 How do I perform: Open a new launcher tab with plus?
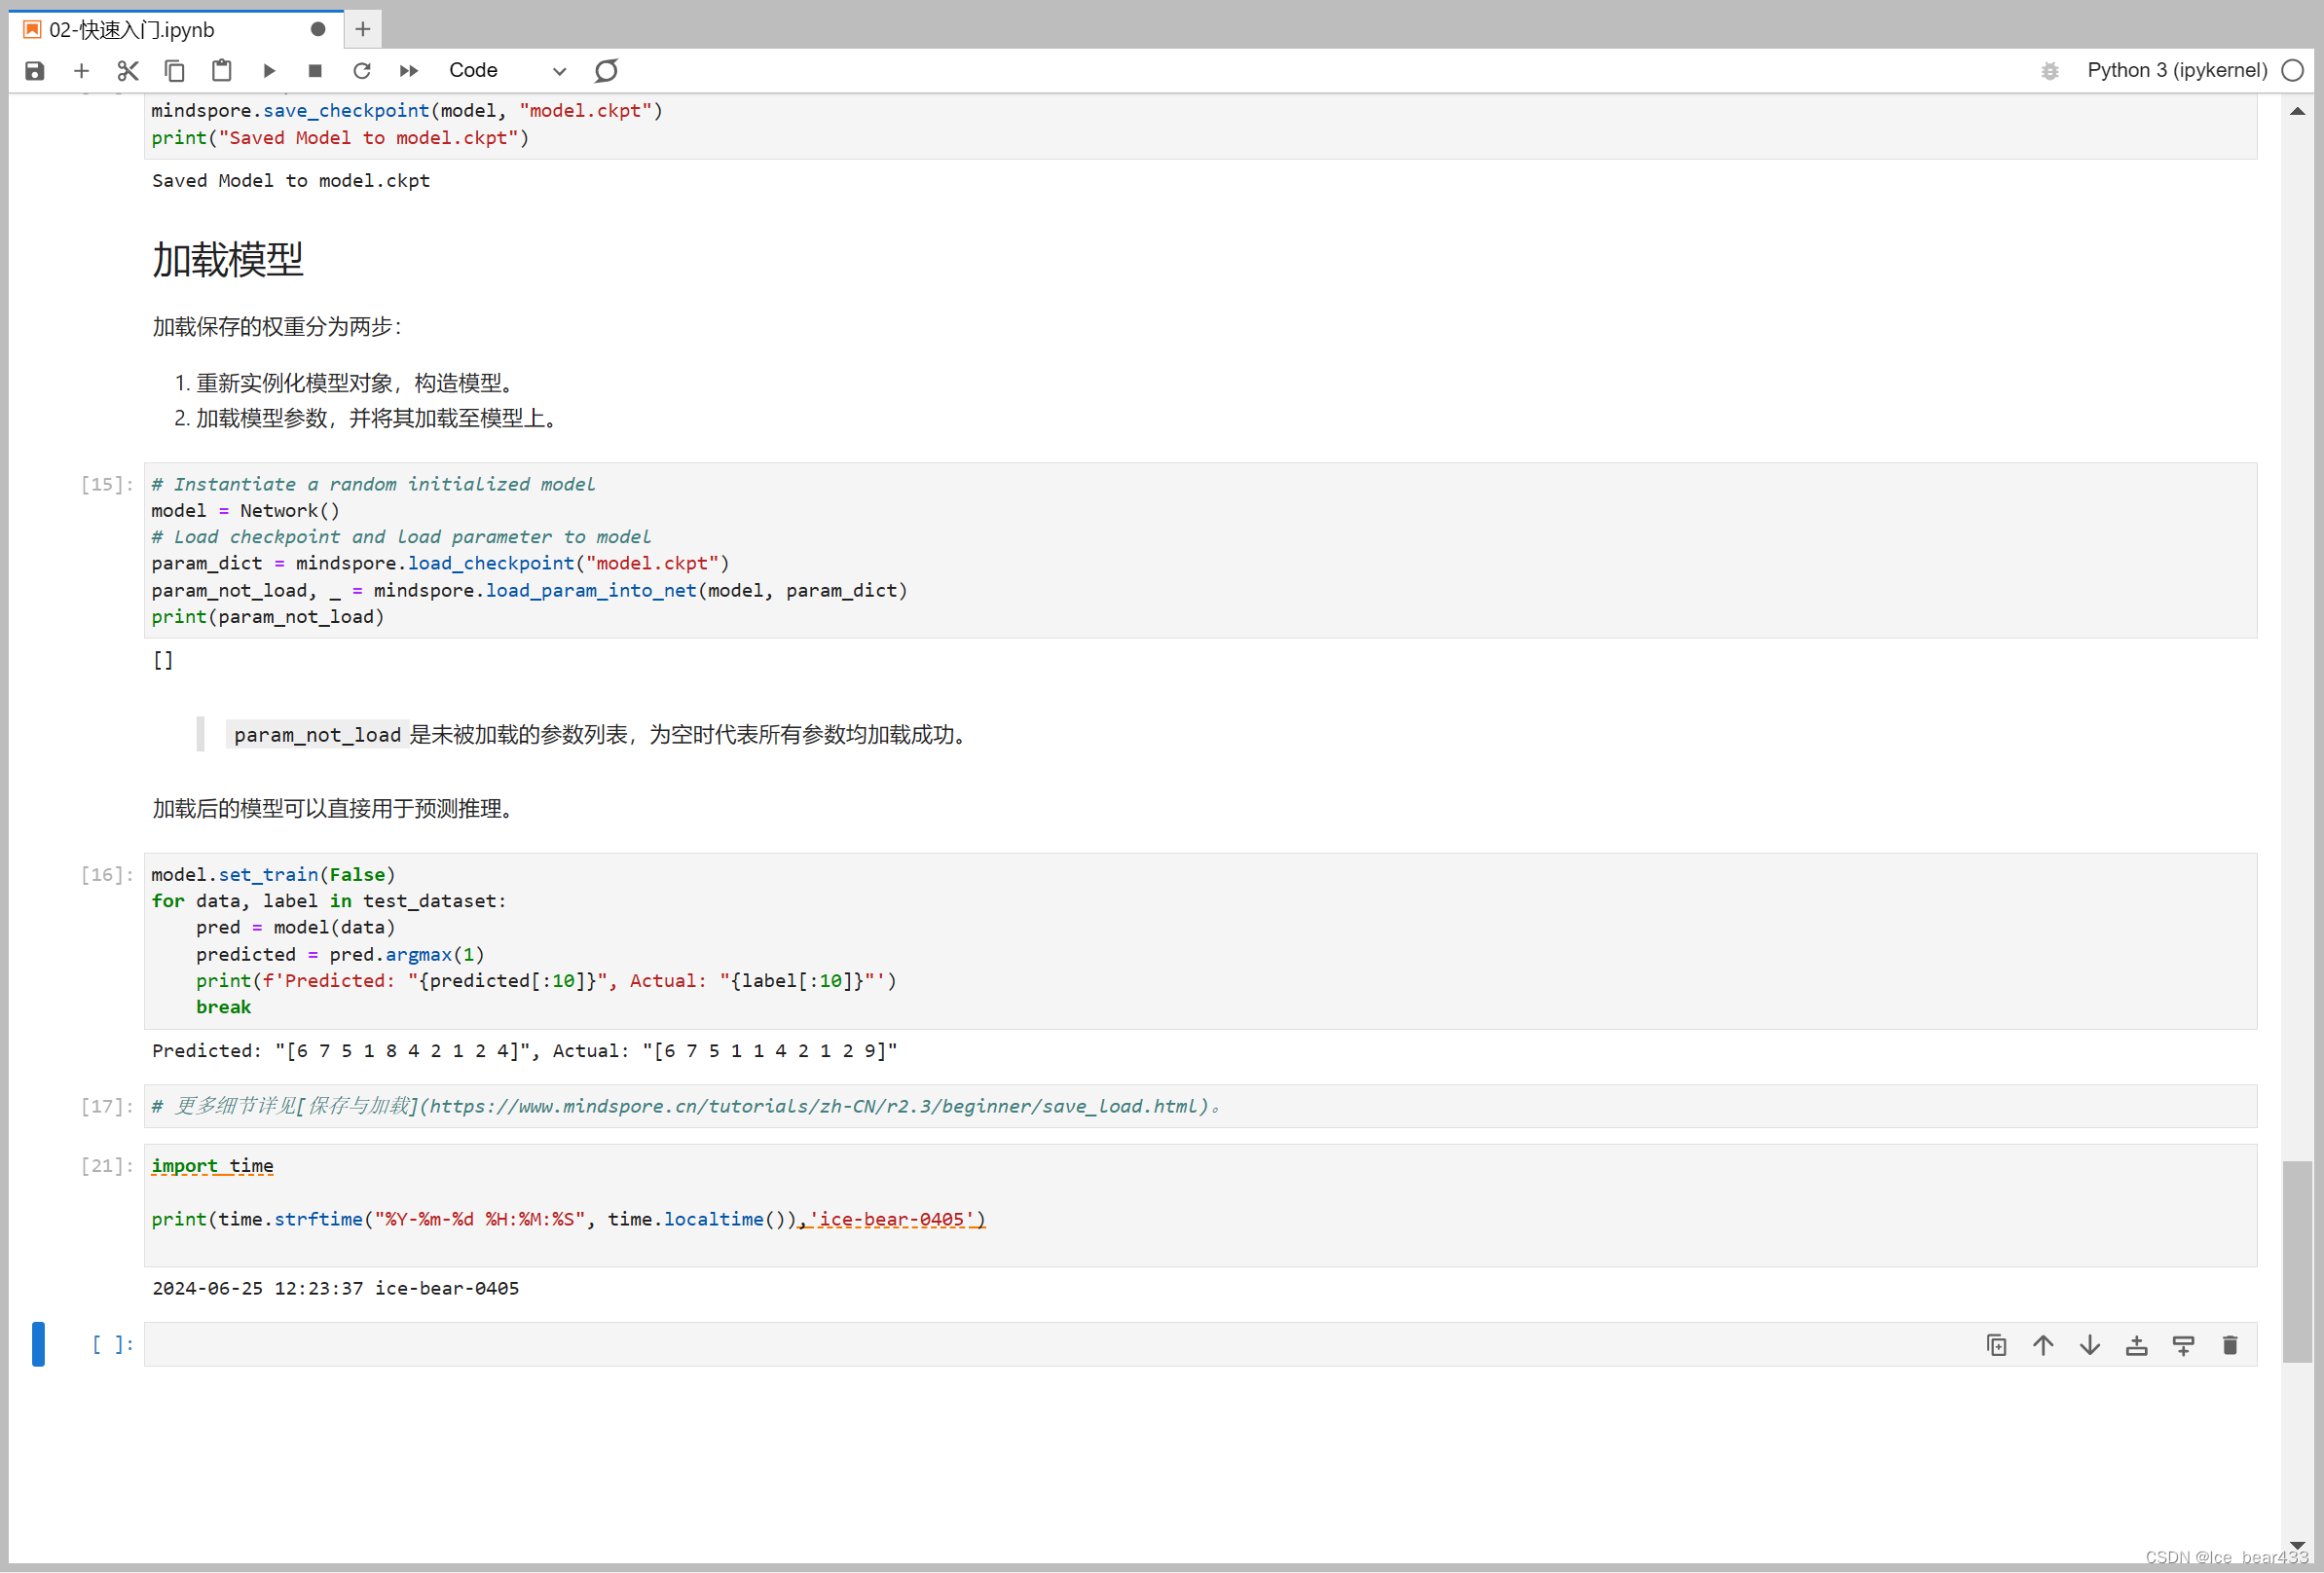click(x=363, y=29)
